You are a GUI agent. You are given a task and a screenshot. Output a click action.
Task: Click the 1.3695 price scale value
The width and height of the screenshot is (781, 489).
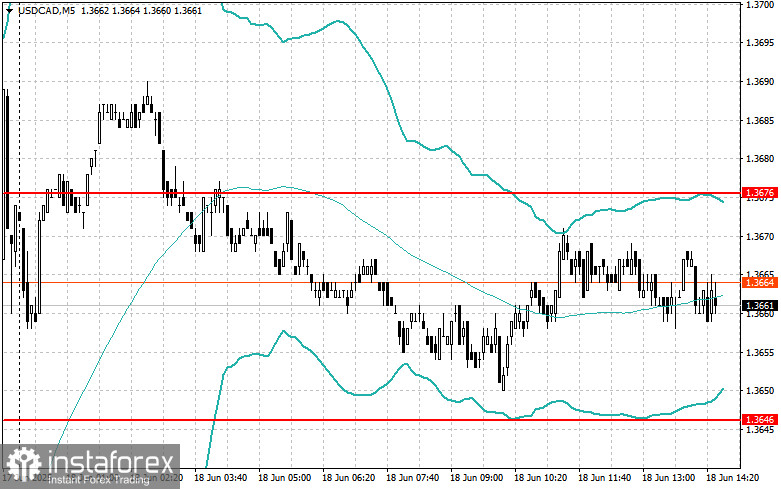pyautogui.click(x=760, y=43)
